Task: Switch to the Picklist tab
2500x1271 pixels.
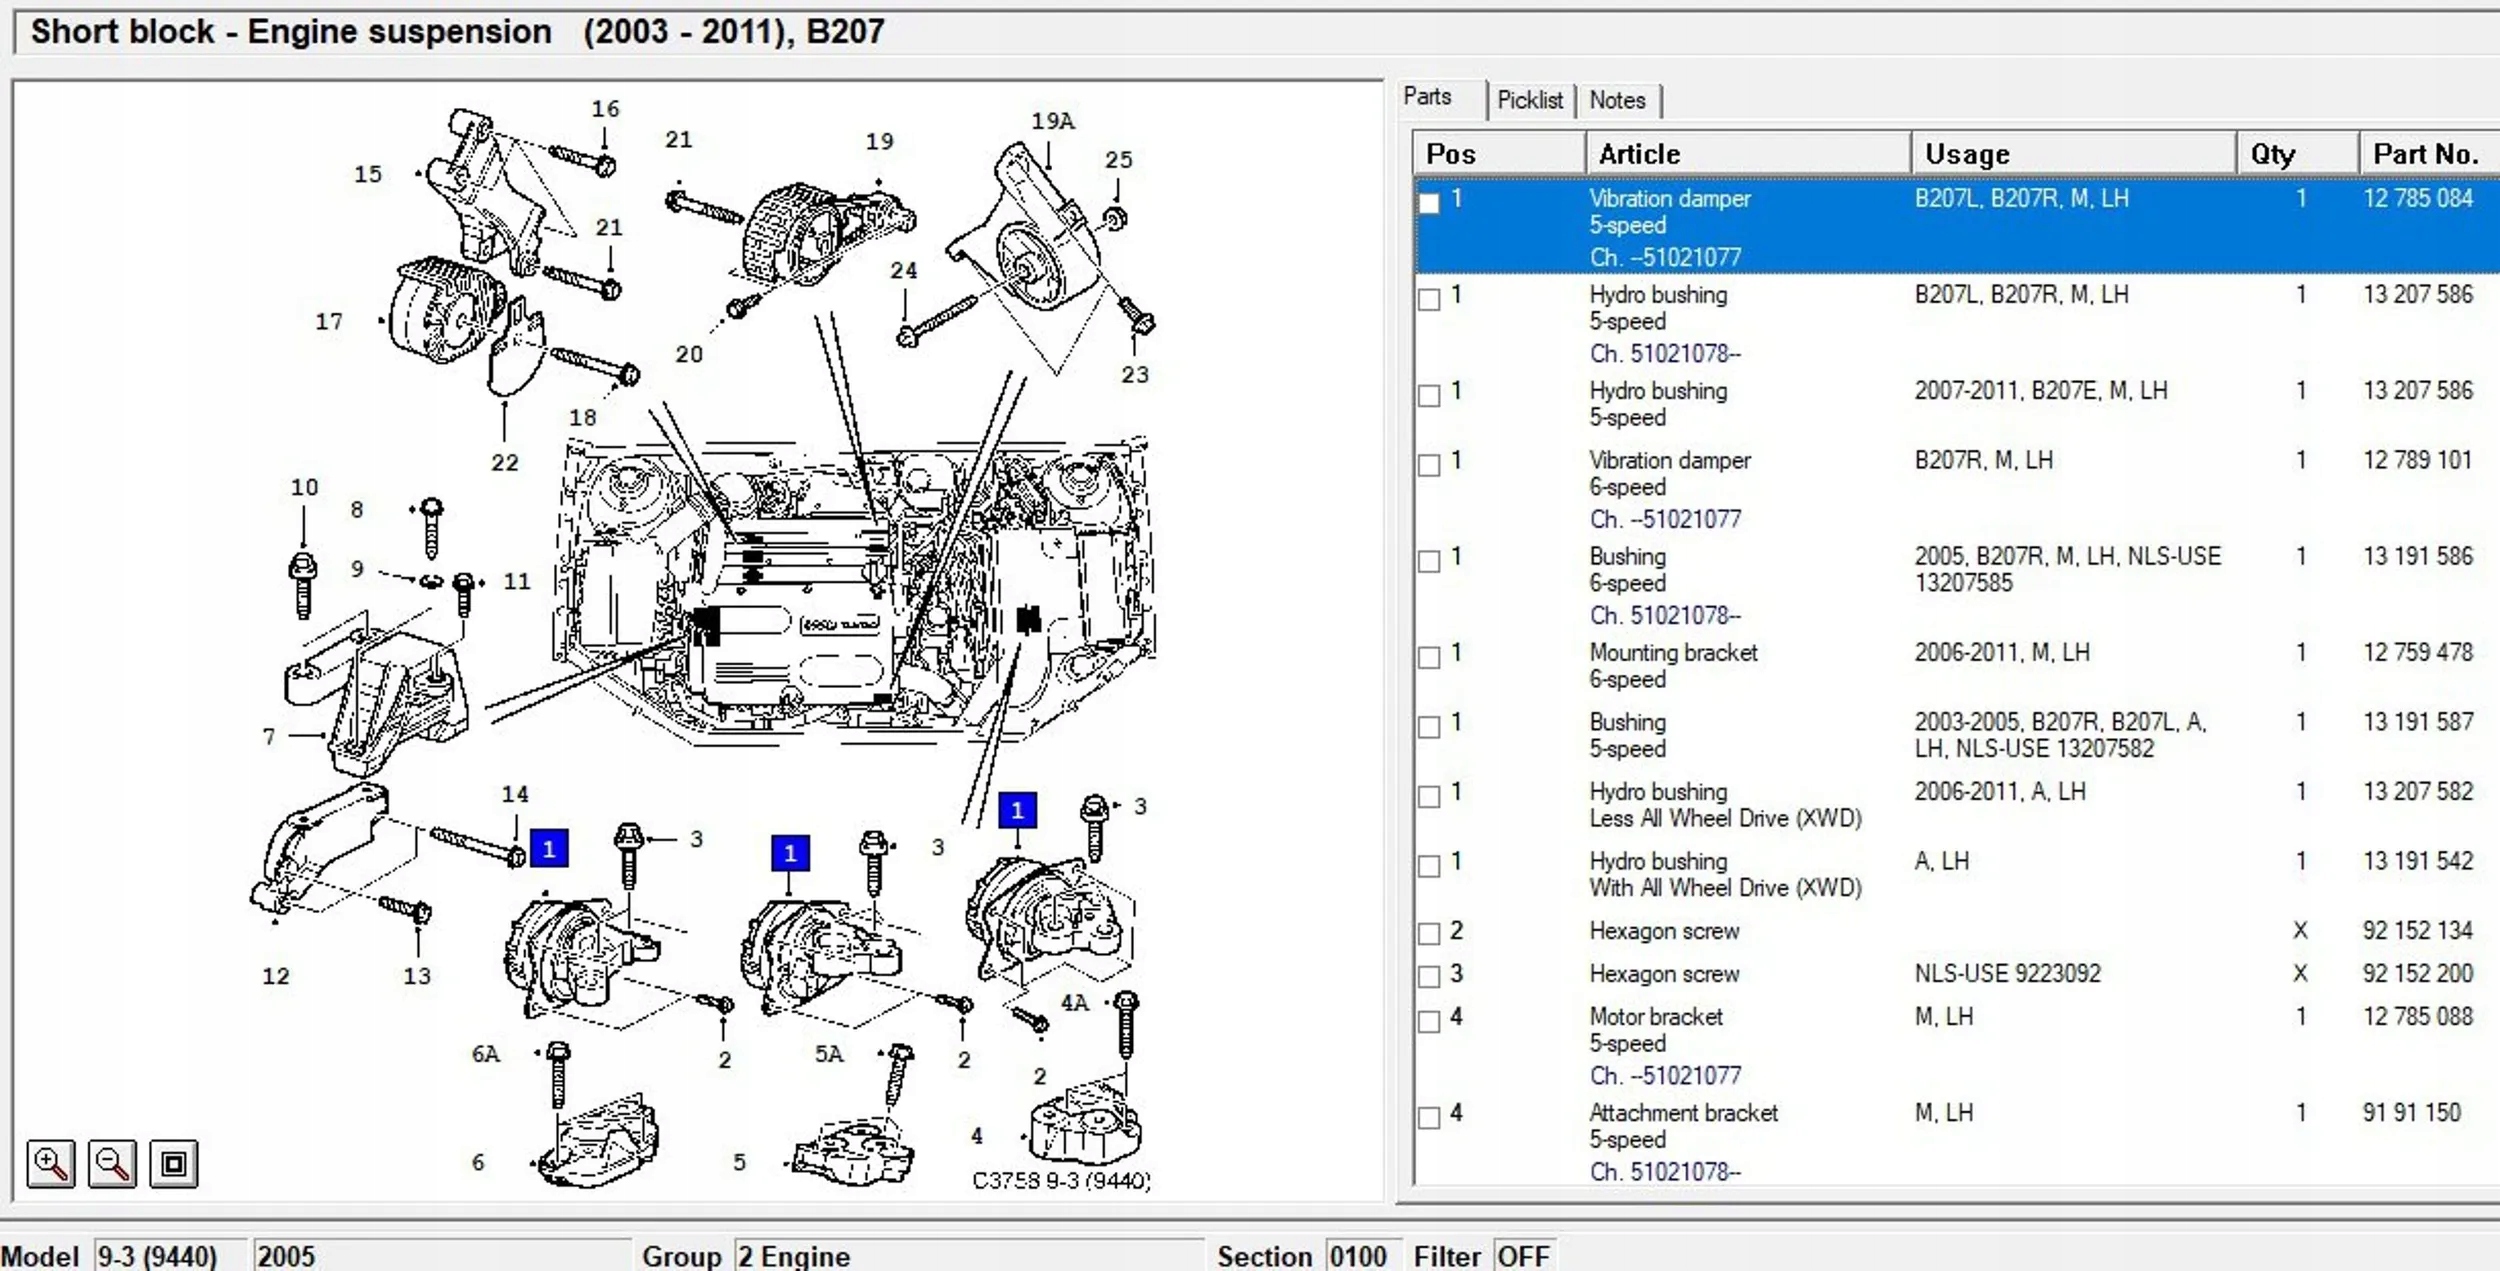Action: click(x=1529, y=100)
